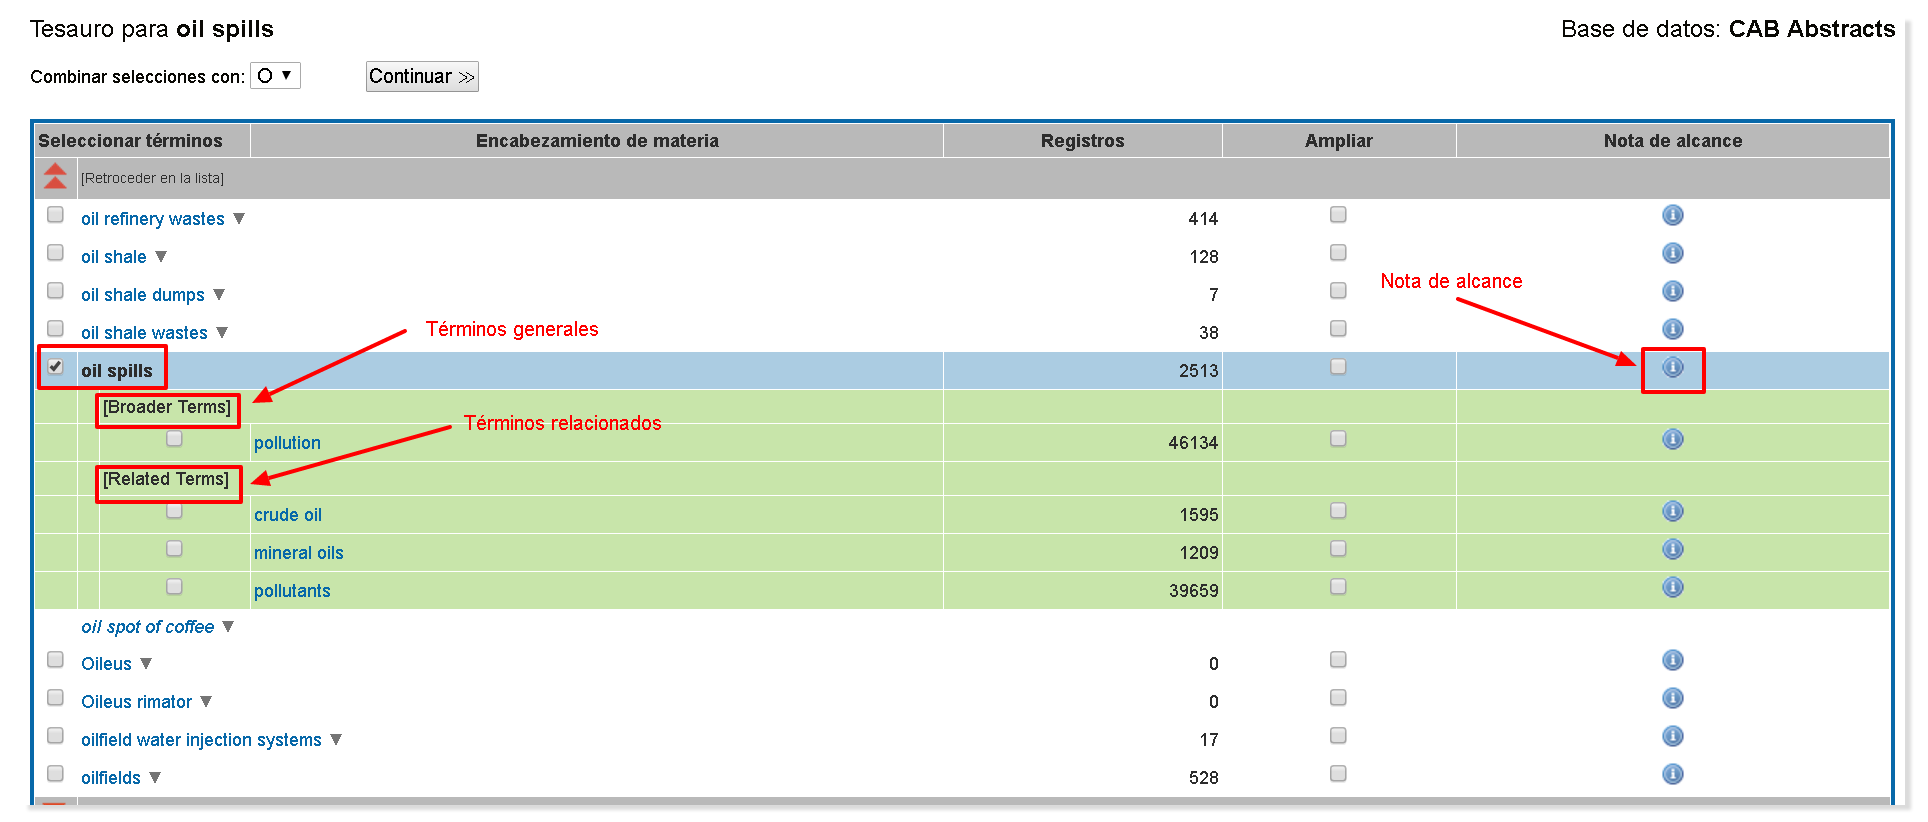Tick Ampliar checkbox for oil refinery wastes
The image size is (1928, 822).
pyautogui.click(x=1338, y=215)
